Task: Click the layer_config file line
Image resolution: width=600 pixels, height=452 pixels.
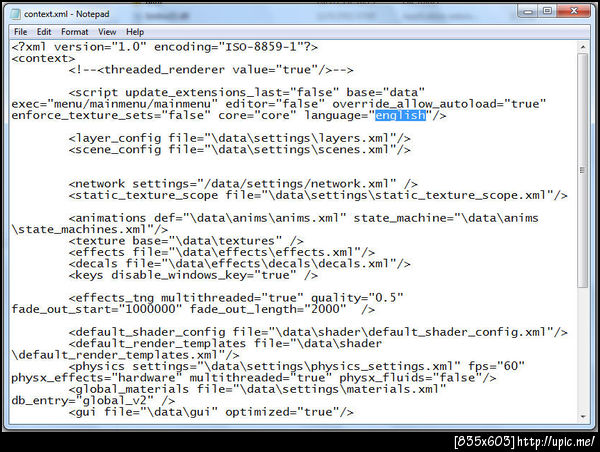Action: [240, 138]
